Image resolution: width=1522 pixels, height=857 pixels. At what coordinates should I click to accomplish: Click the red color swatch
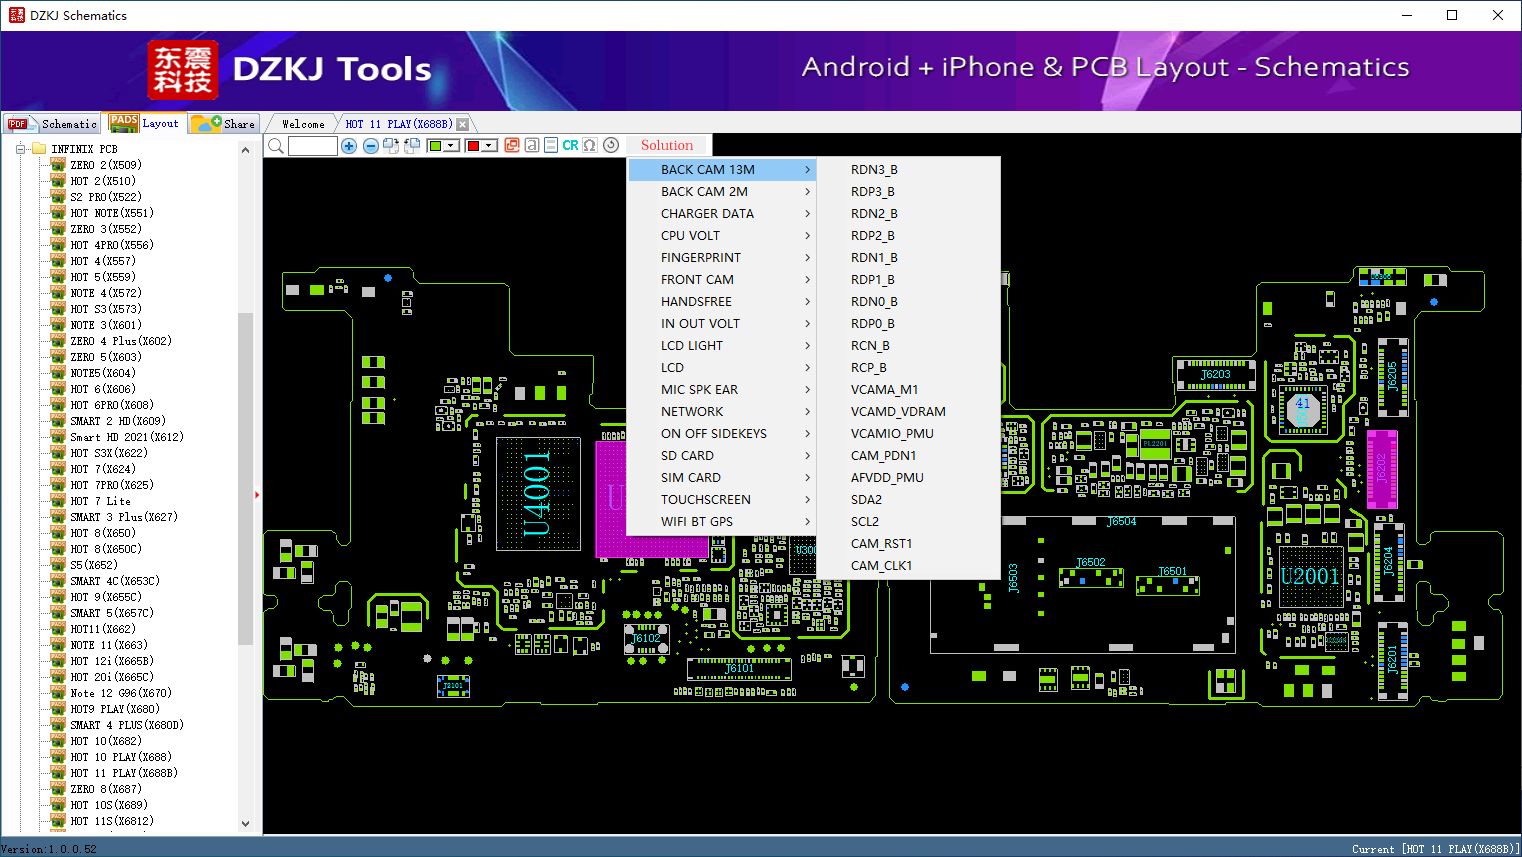pyautogui.click(x=474, y=146)
